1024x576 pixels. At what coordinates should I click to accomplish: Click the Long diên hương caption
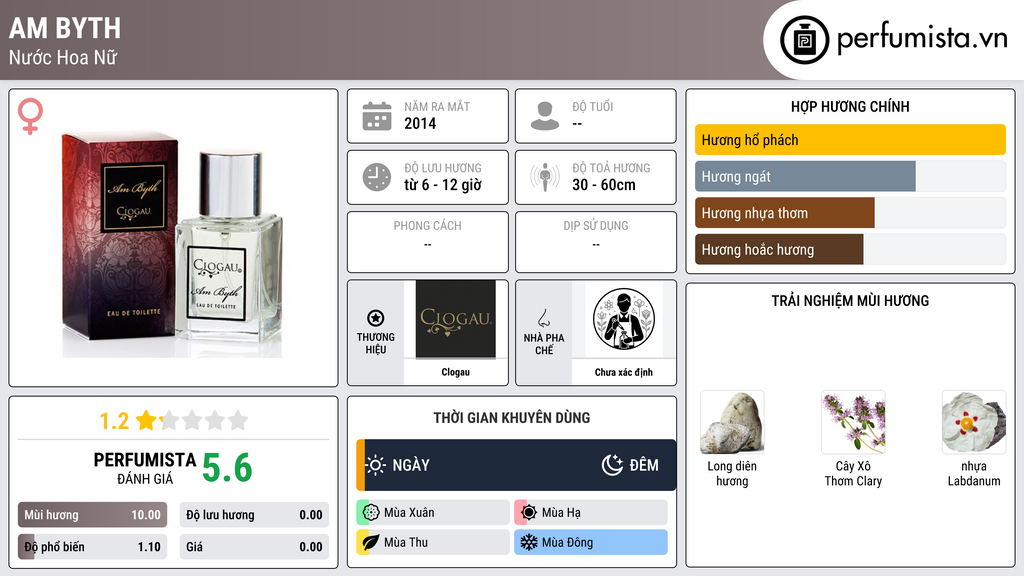(x=732, y=473)
